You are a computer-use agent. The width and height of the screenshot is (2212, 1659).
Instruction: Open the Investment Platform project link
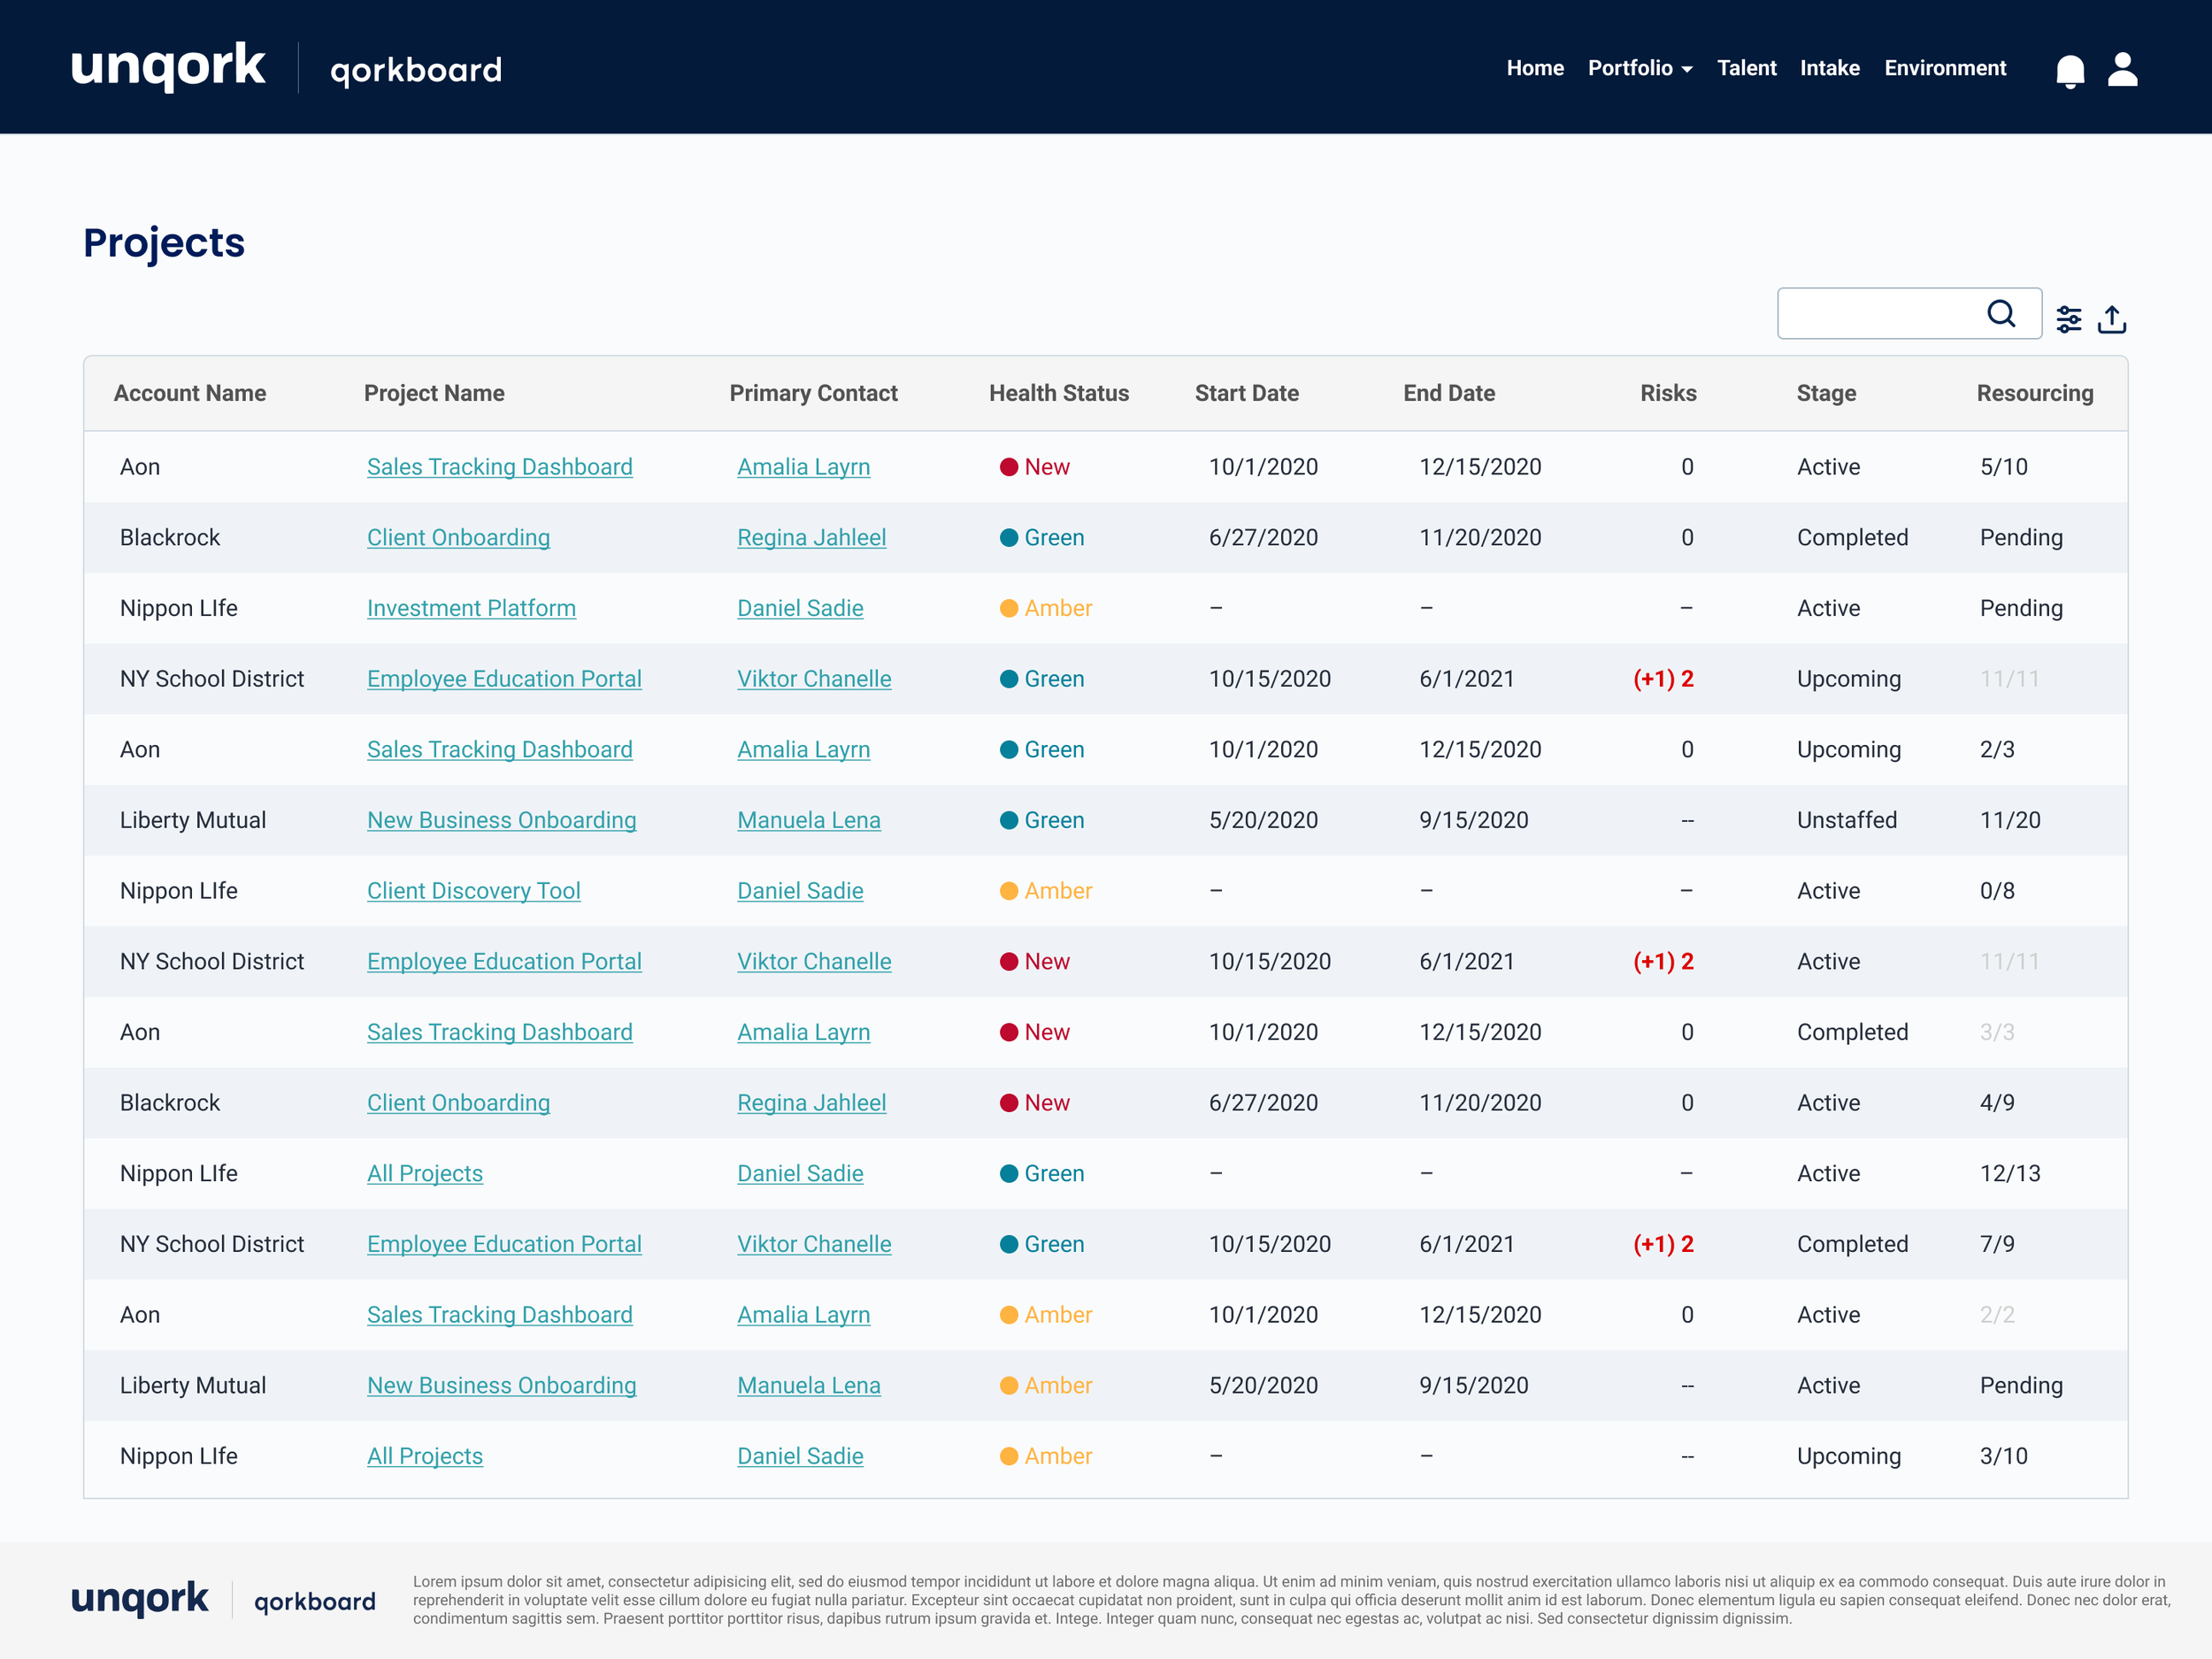471,608
